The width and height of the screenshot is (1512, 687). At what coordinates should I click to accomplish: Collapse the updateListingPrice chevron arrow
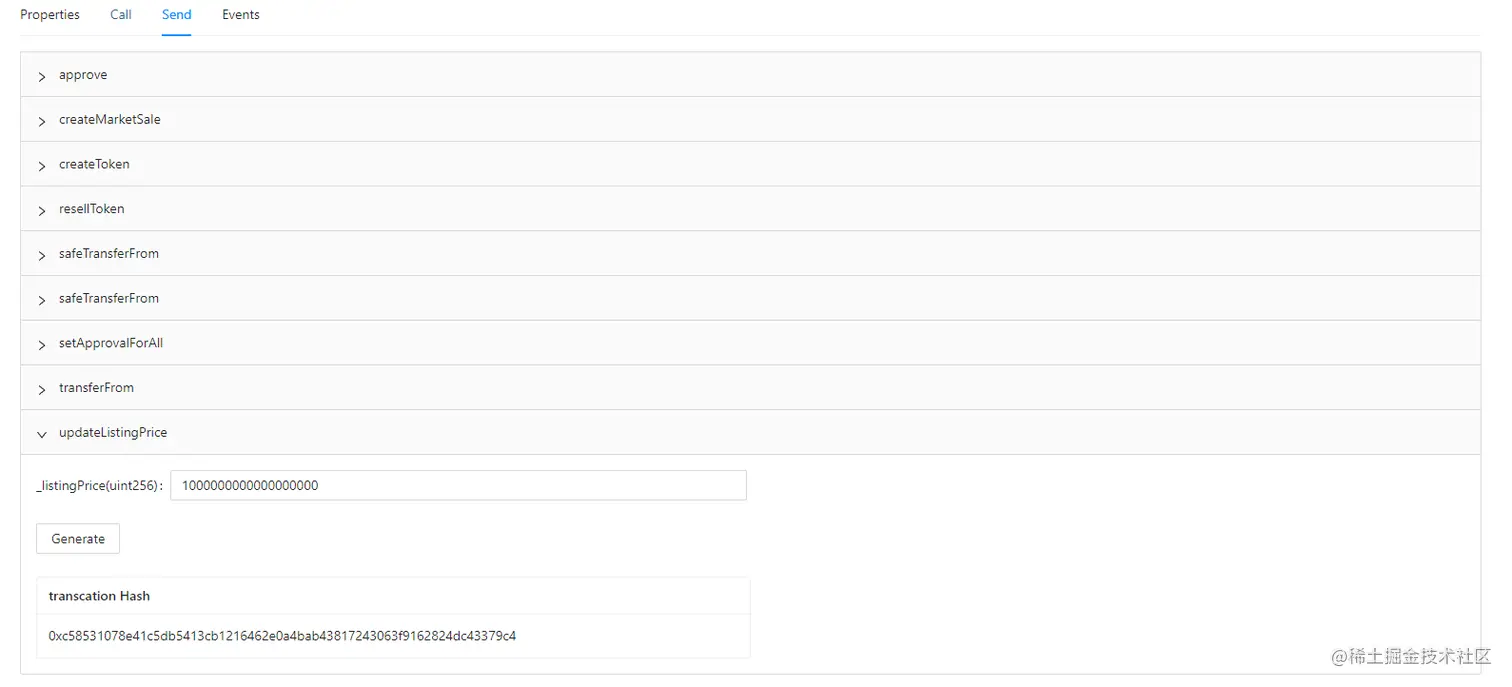pos(42,434)
